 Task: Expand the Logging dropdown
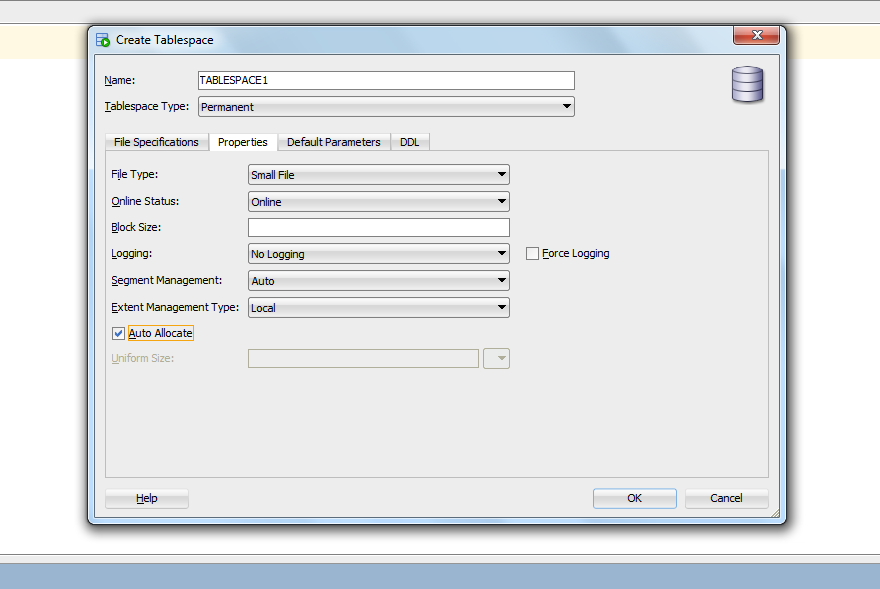(x=378, y=254)
